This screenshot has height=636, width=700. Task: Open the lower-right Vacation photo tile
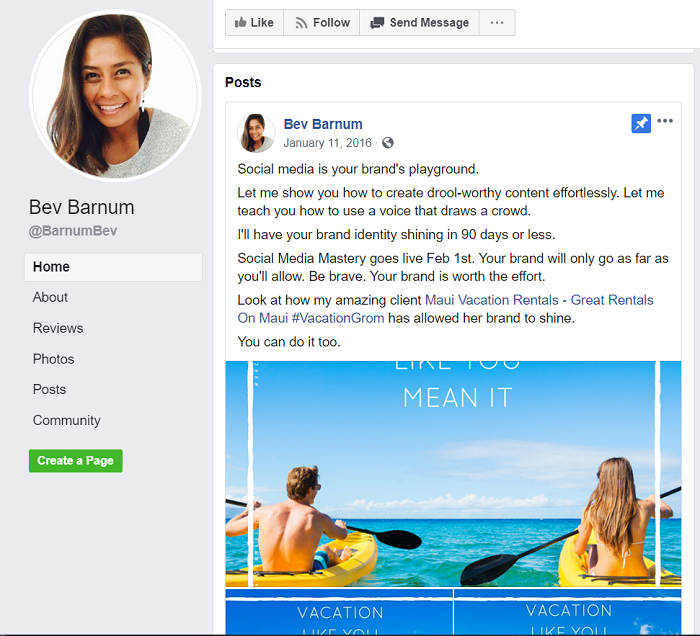(x=568, y=611)
